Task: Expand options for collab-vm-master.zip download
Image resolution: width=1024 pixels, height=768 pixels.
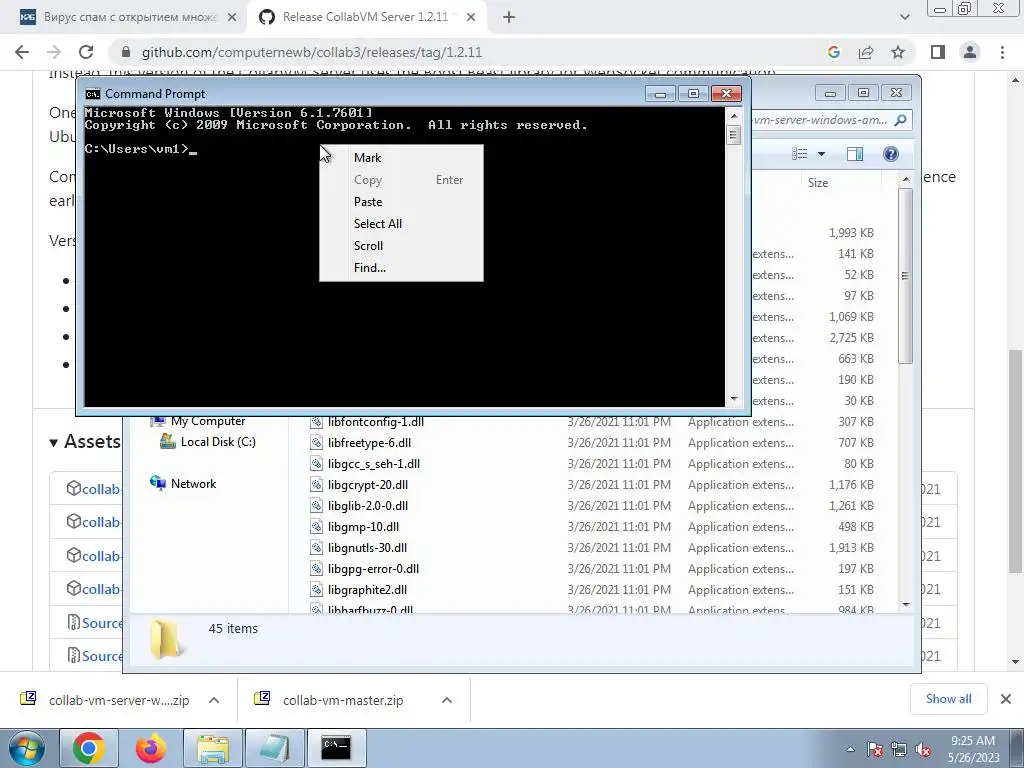Action: point(447,700)
